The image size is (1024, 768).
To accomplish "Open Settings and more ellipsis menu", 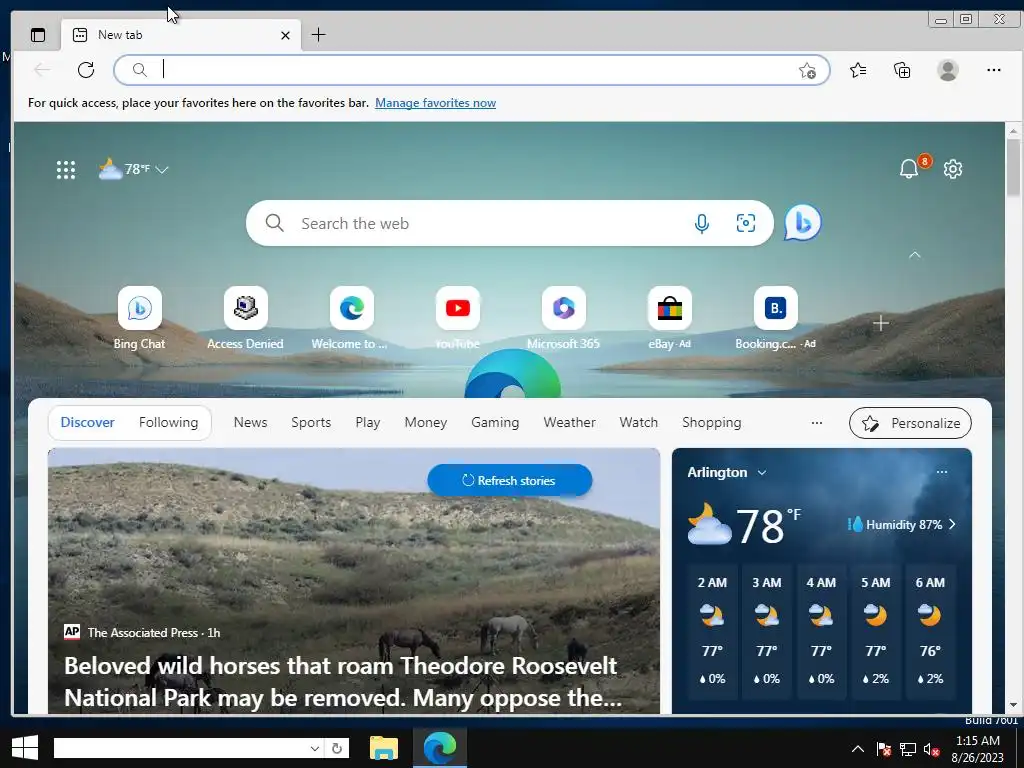I will pyautogui.click(x=994, y=70).
